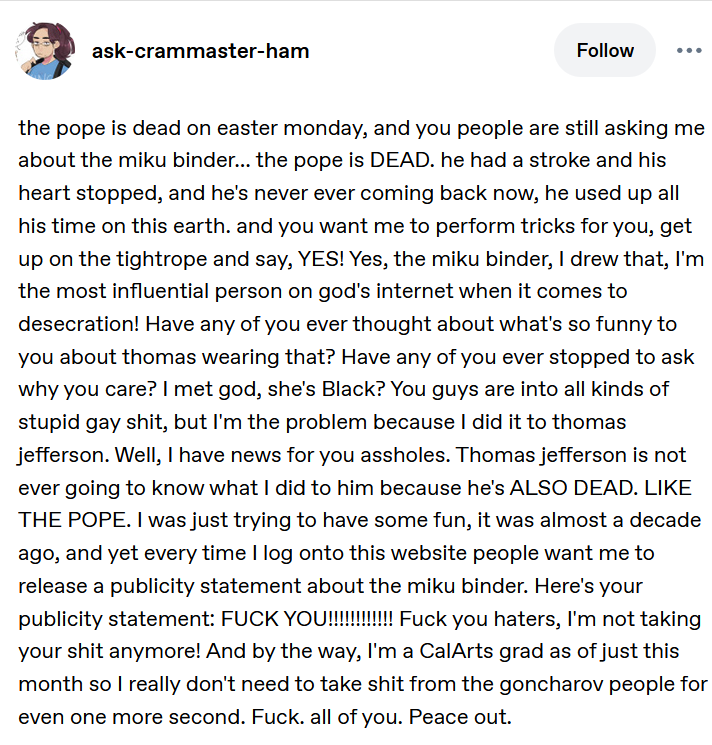Click the first word "the" opening the post
Image resolution: width=712 pixels, height=745 pixels.
click(x=34, y=128)
